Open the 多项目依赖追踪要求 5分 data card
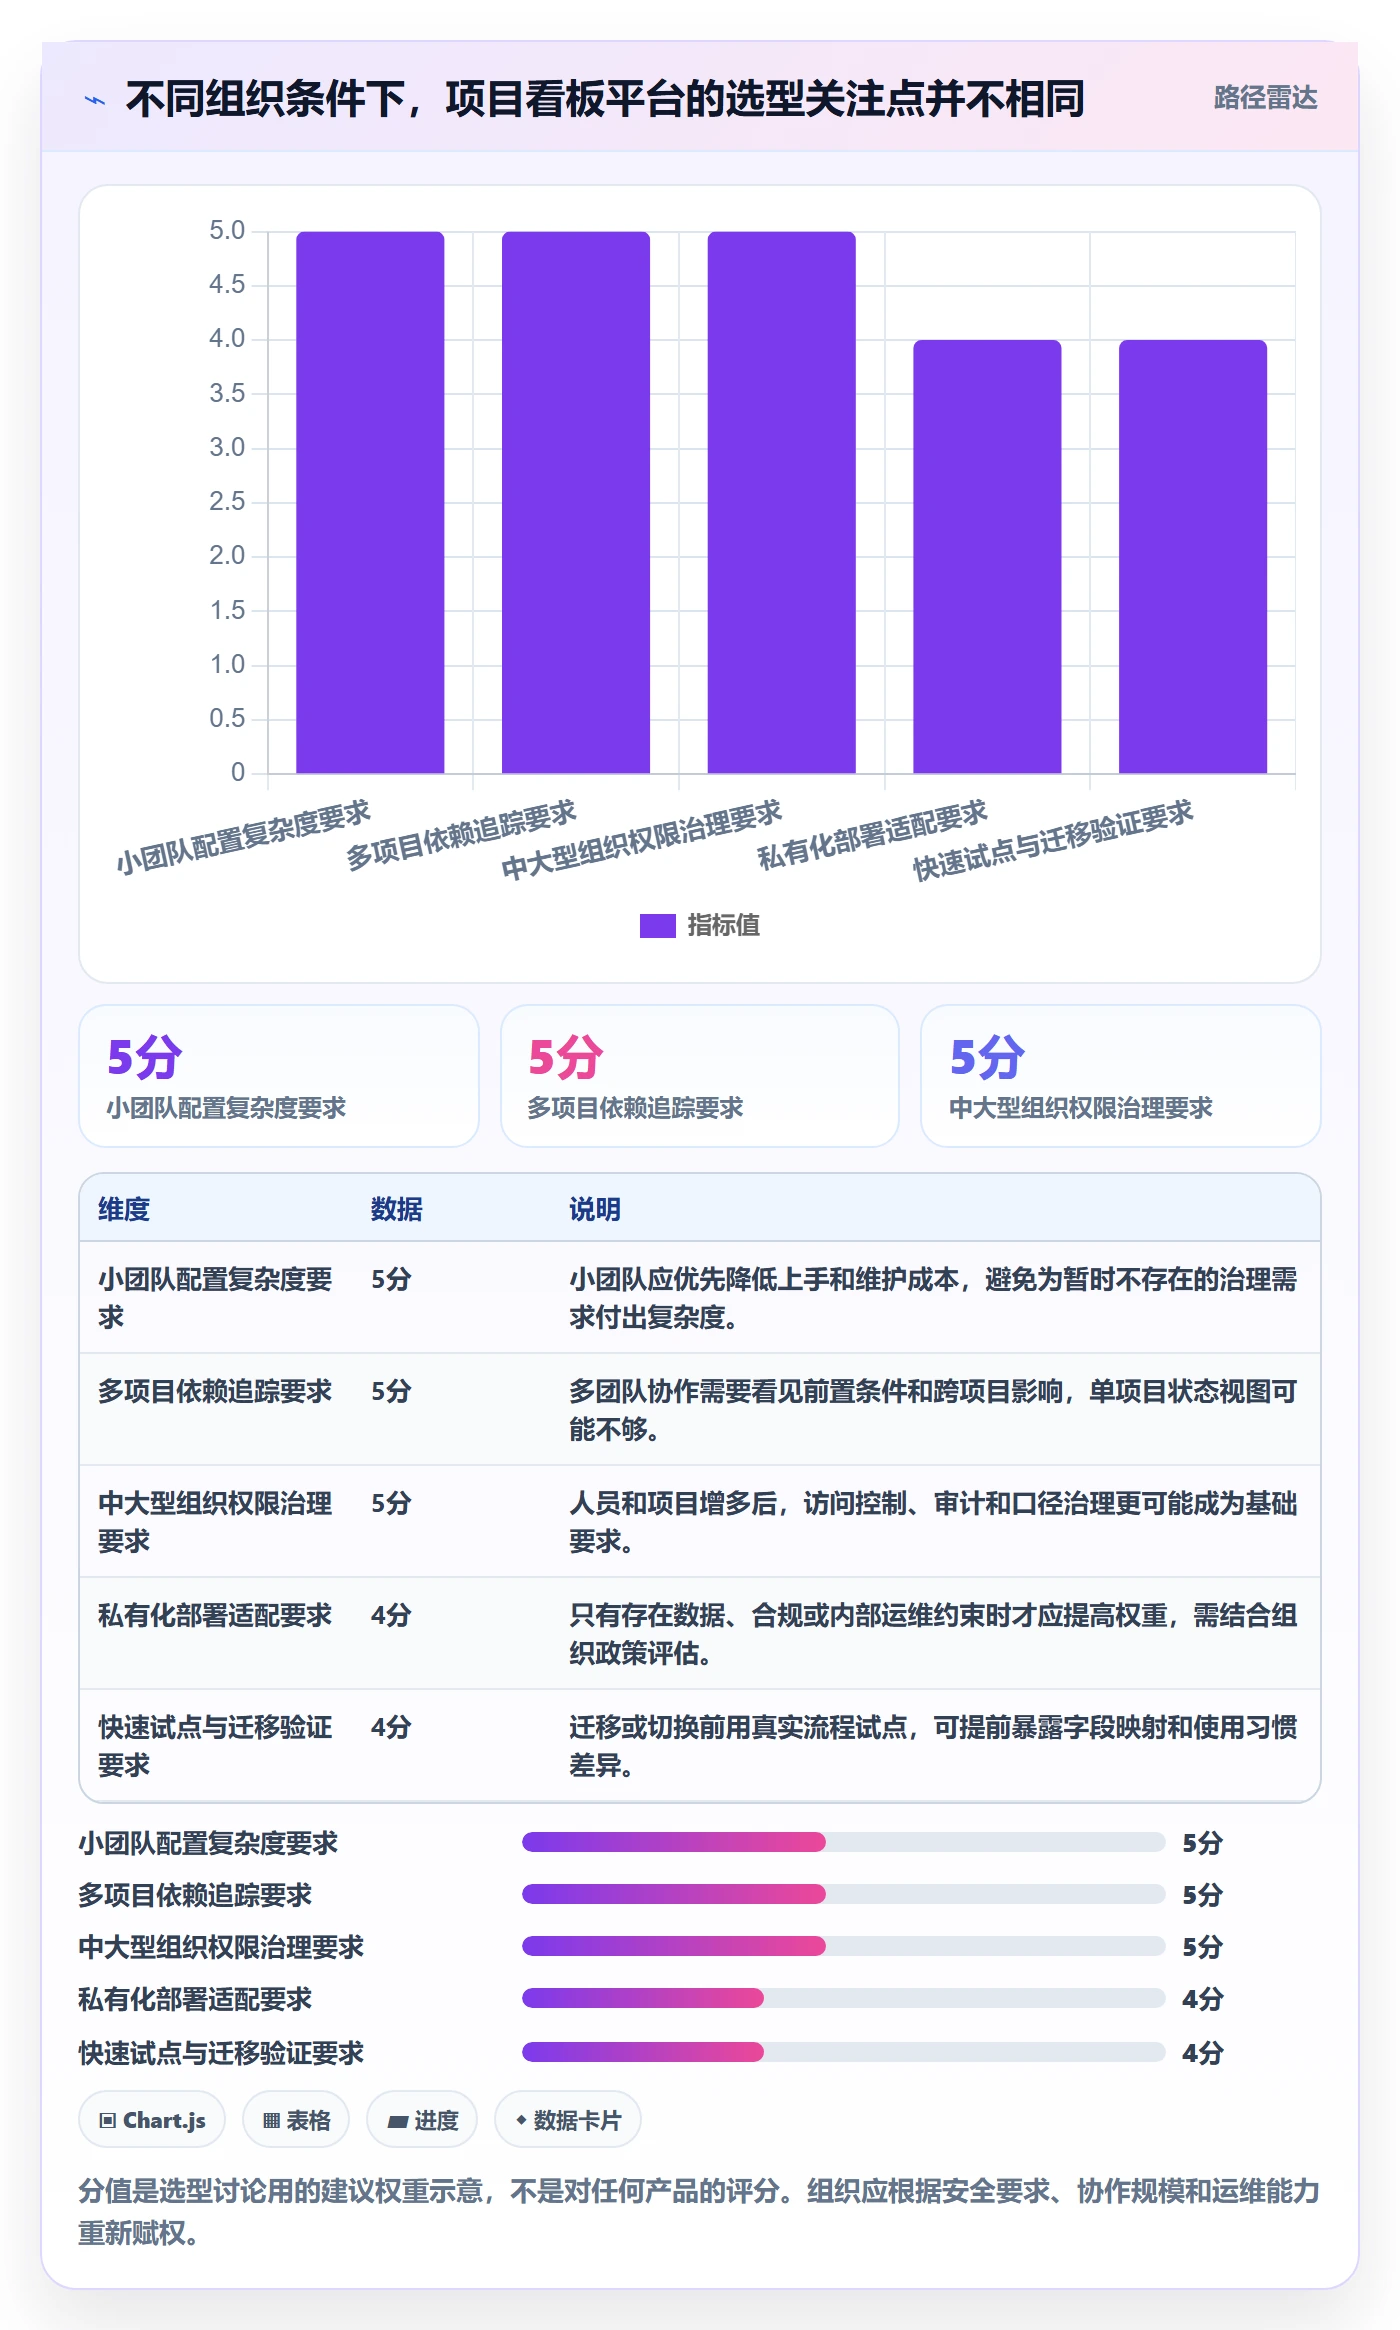 (x=700, y=1076)
